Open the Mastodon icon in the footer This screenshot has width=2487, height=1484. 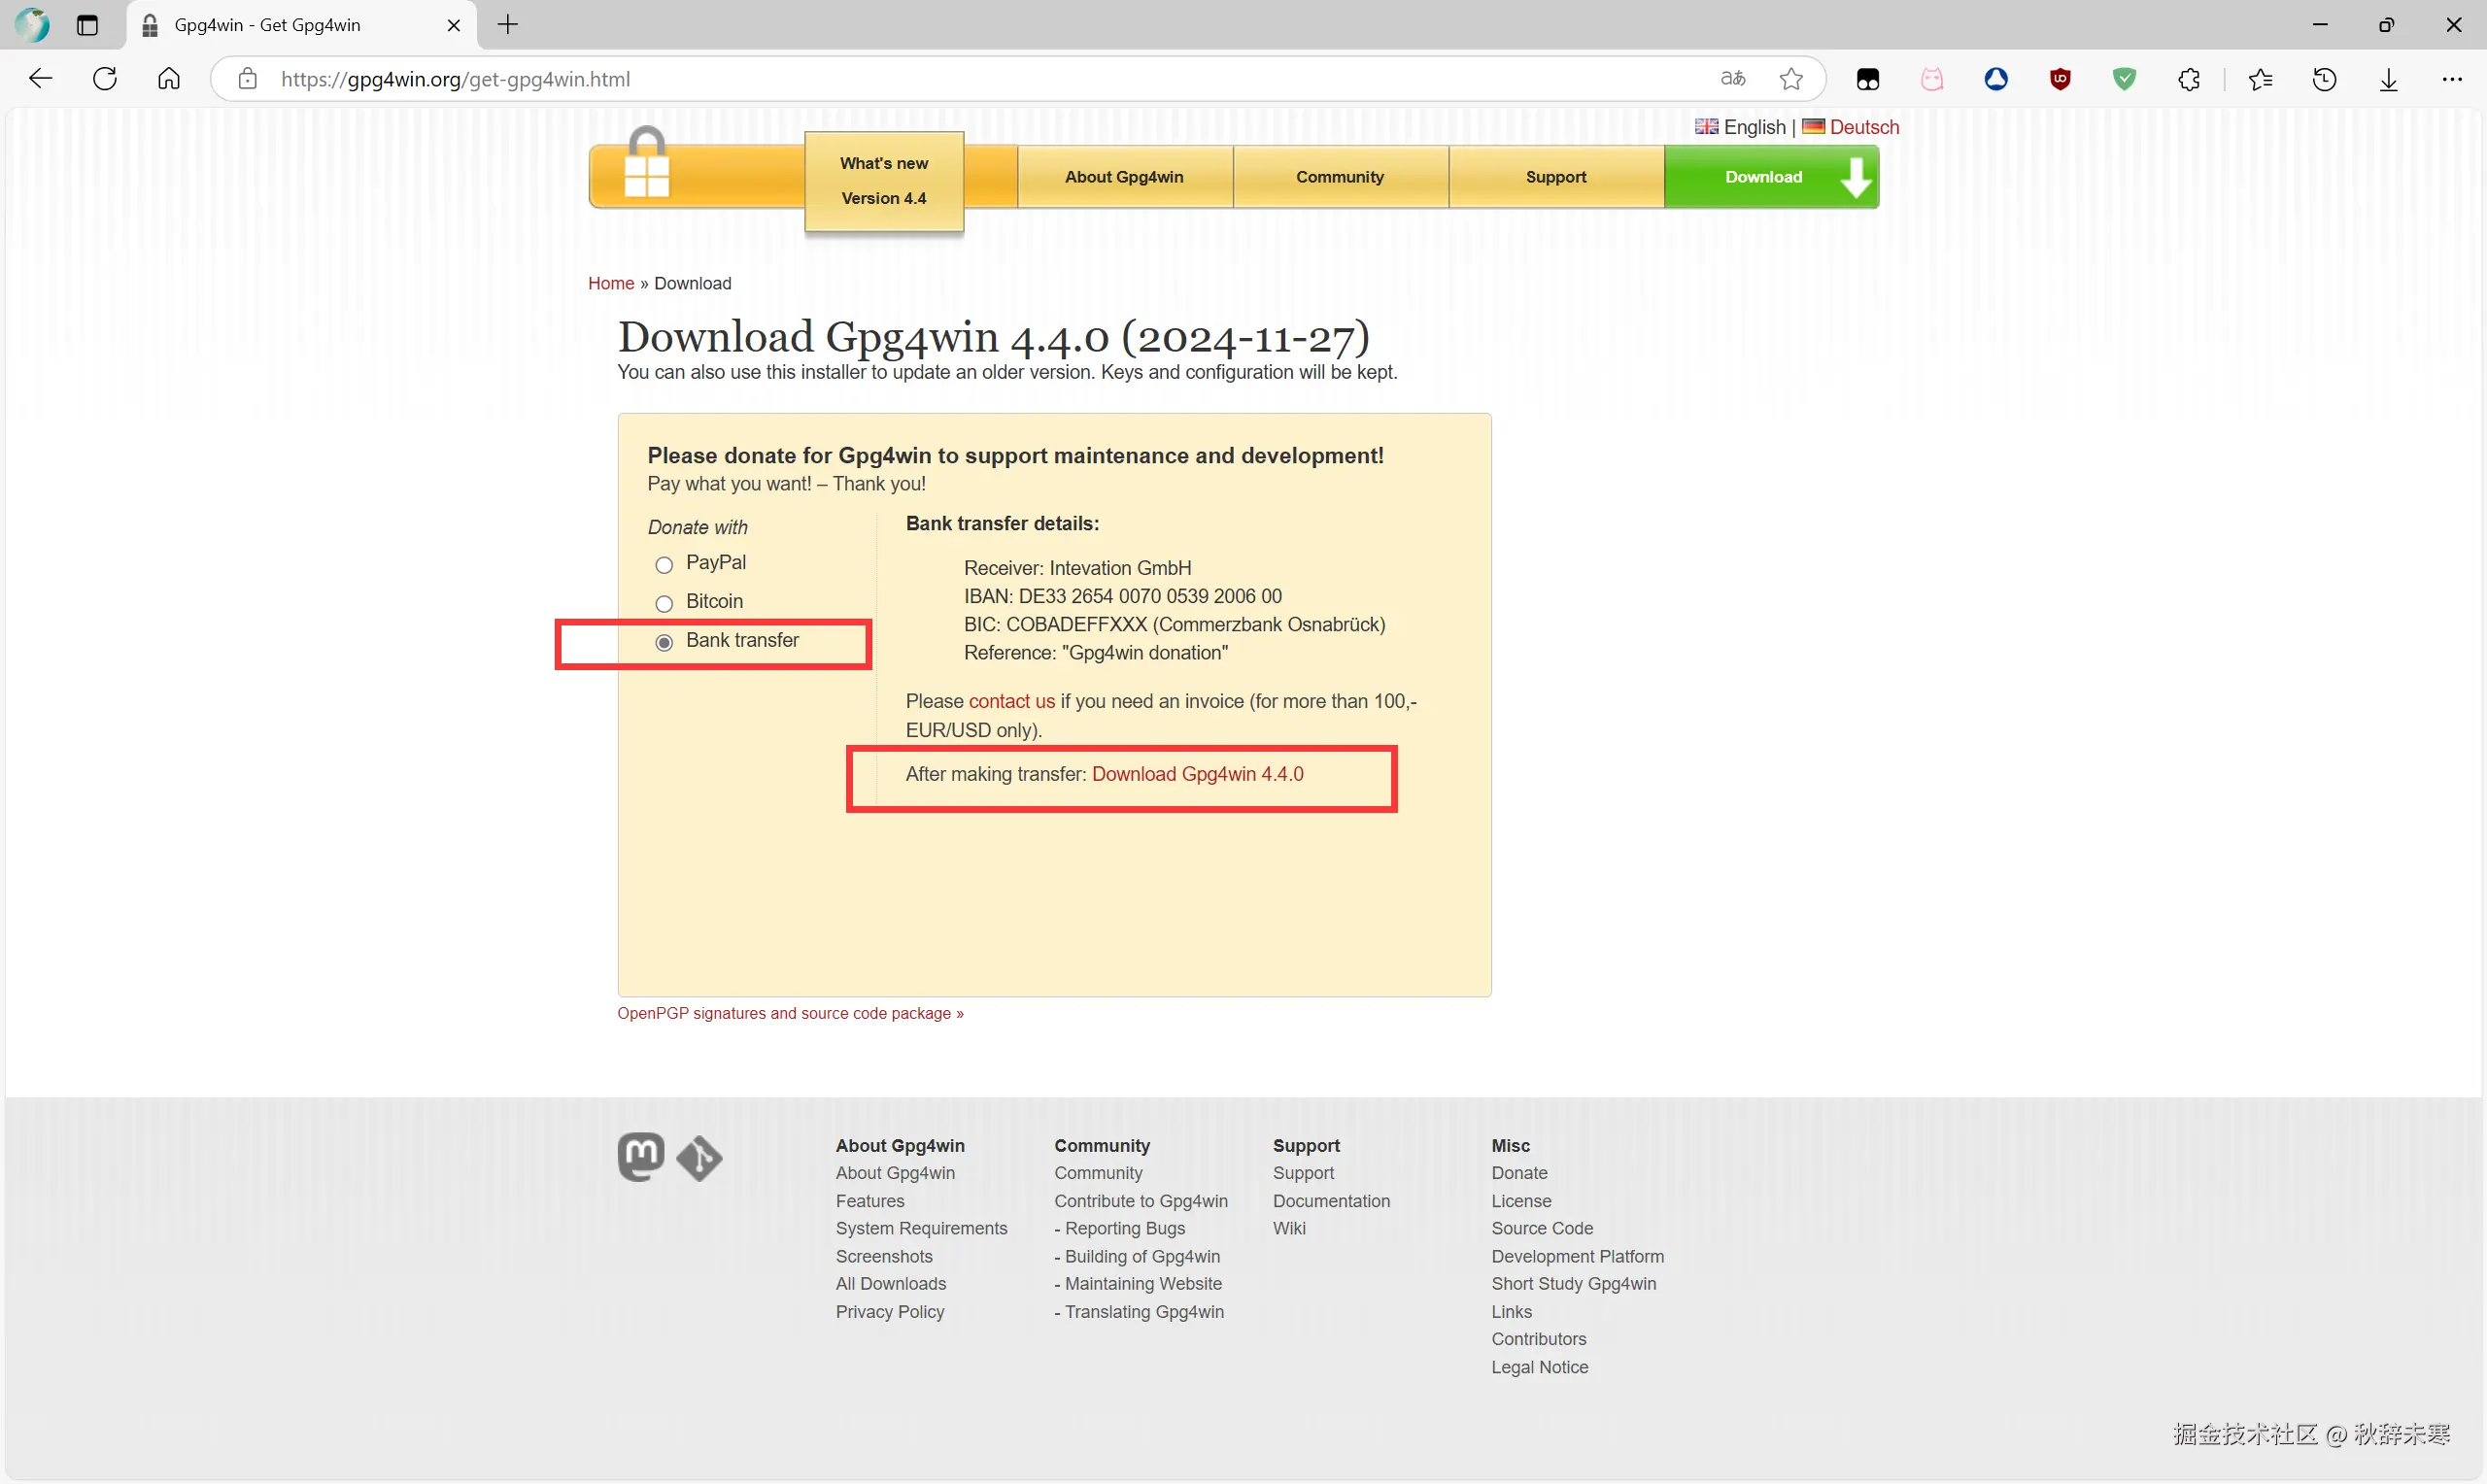(x=640, y=1157)
